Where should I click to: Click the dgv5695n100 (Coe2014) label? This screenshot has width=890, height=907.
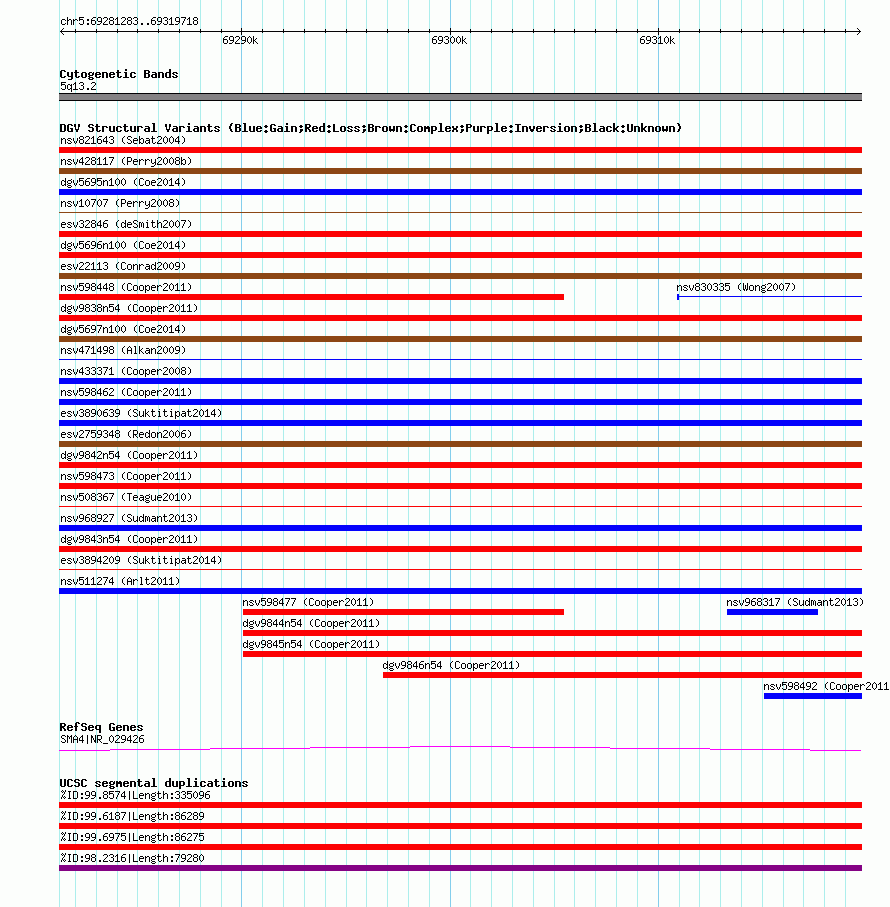tap(123, 182)
